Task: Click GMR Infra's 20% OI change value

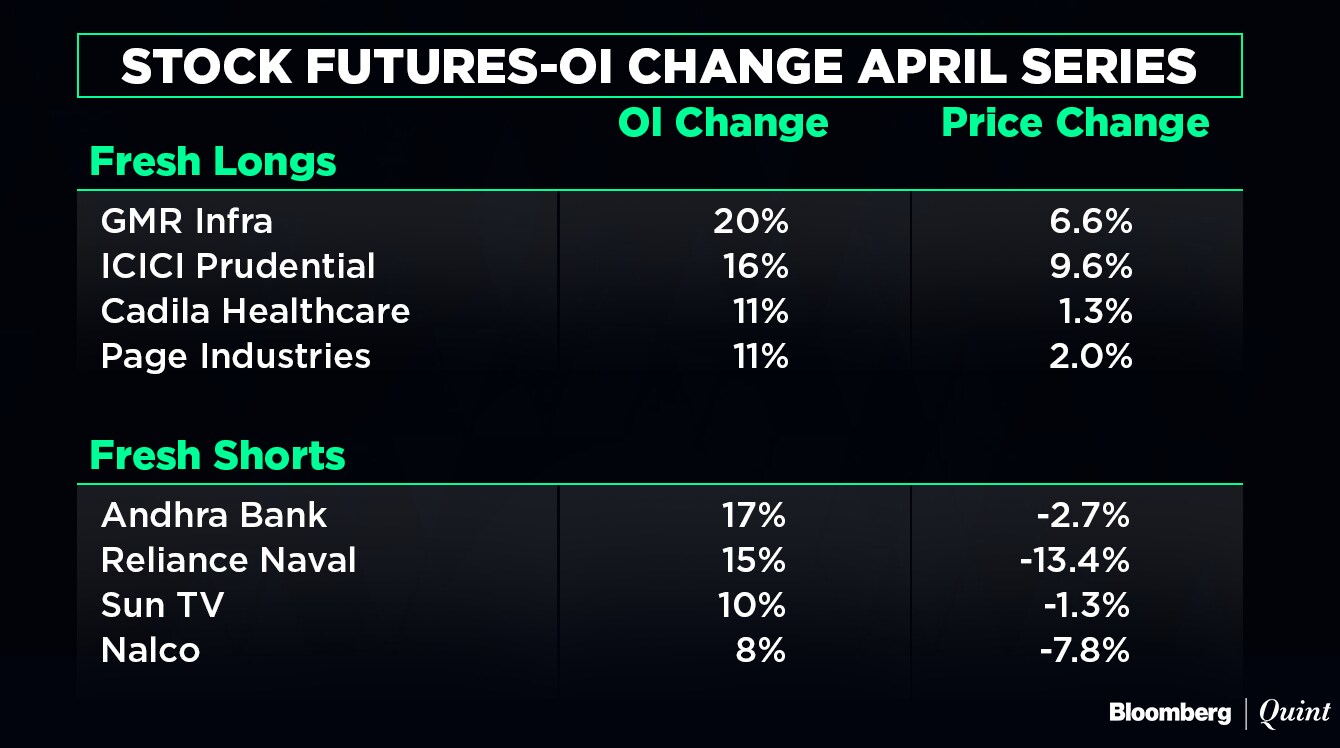Action: (x=750, y=221)
